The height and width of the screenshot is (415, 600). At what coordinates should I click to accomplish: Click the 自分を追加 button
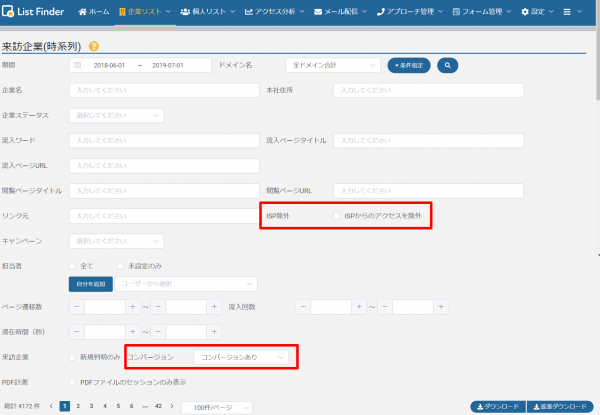88,284
